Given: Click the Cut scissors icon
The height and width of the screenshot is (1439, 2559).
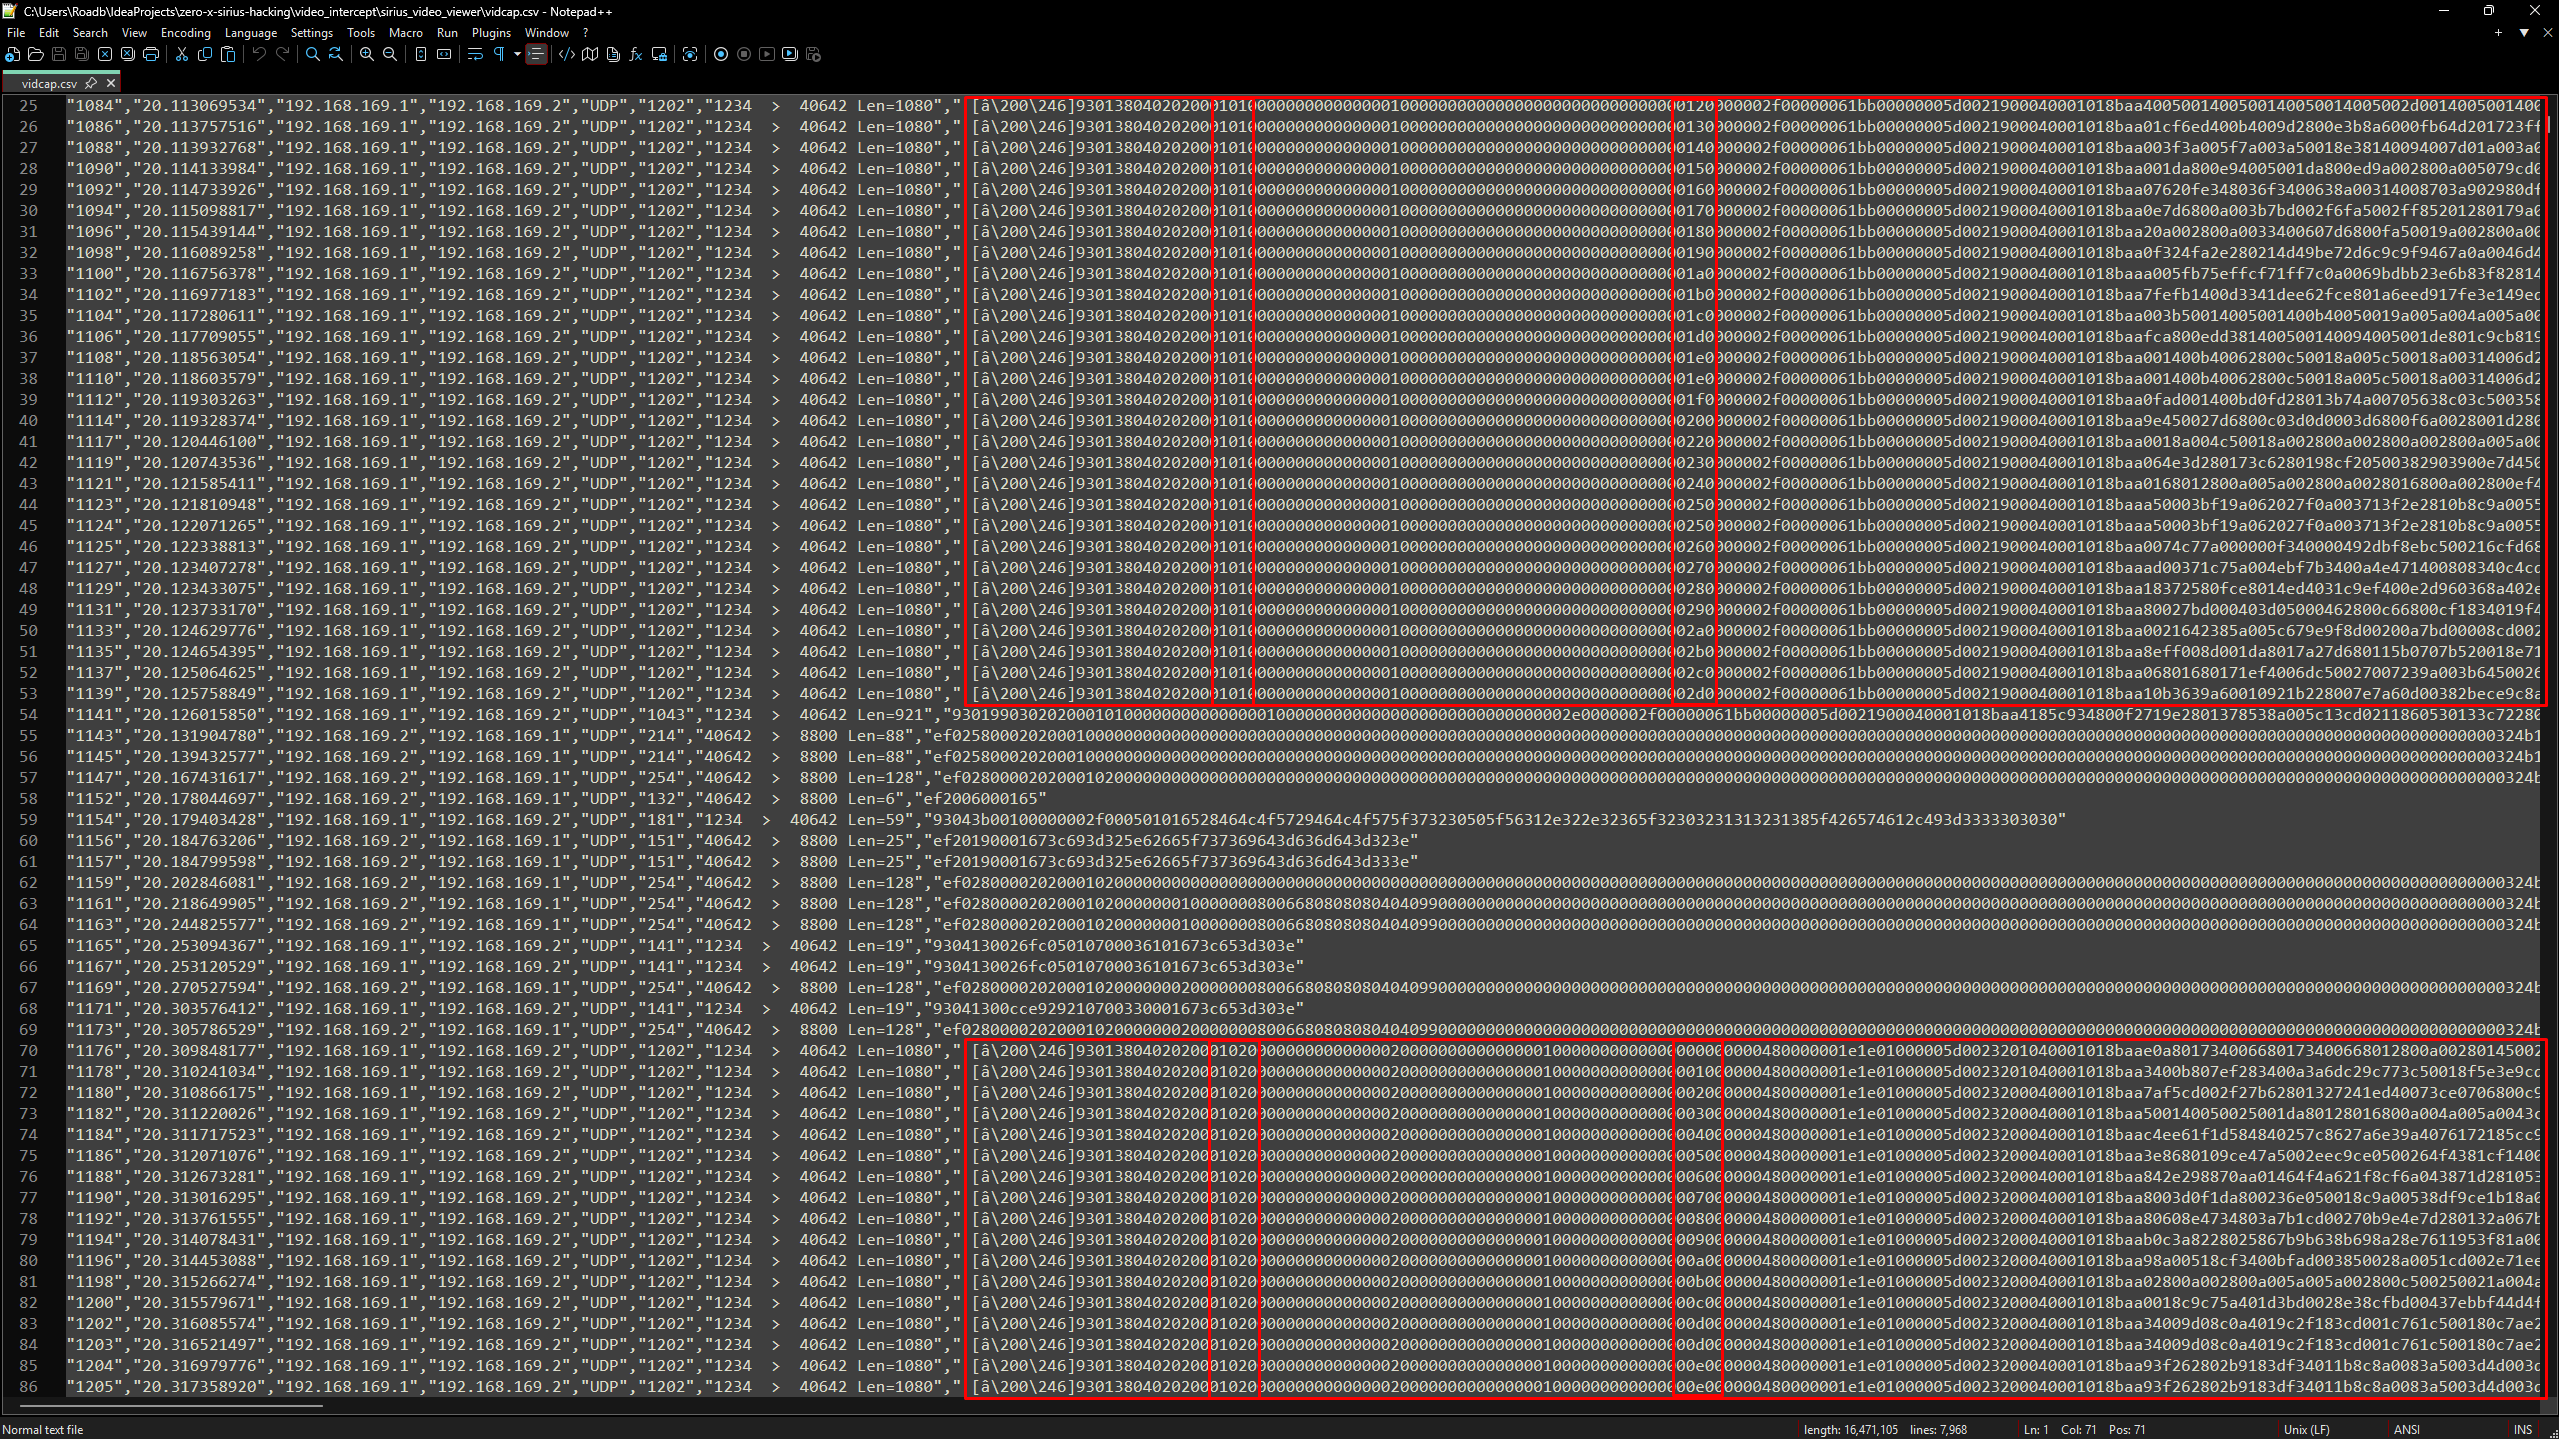Looking at the screenshot, I should coord(182,54).
